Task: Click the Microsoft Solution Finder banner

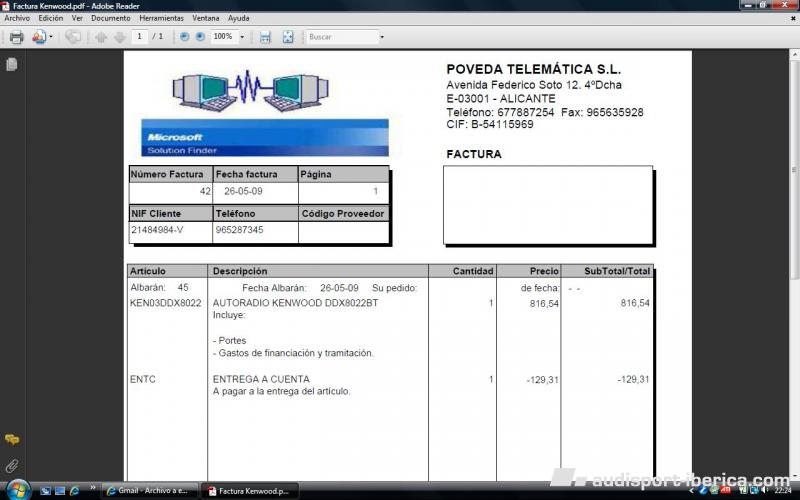Action: tap(265, 138)
